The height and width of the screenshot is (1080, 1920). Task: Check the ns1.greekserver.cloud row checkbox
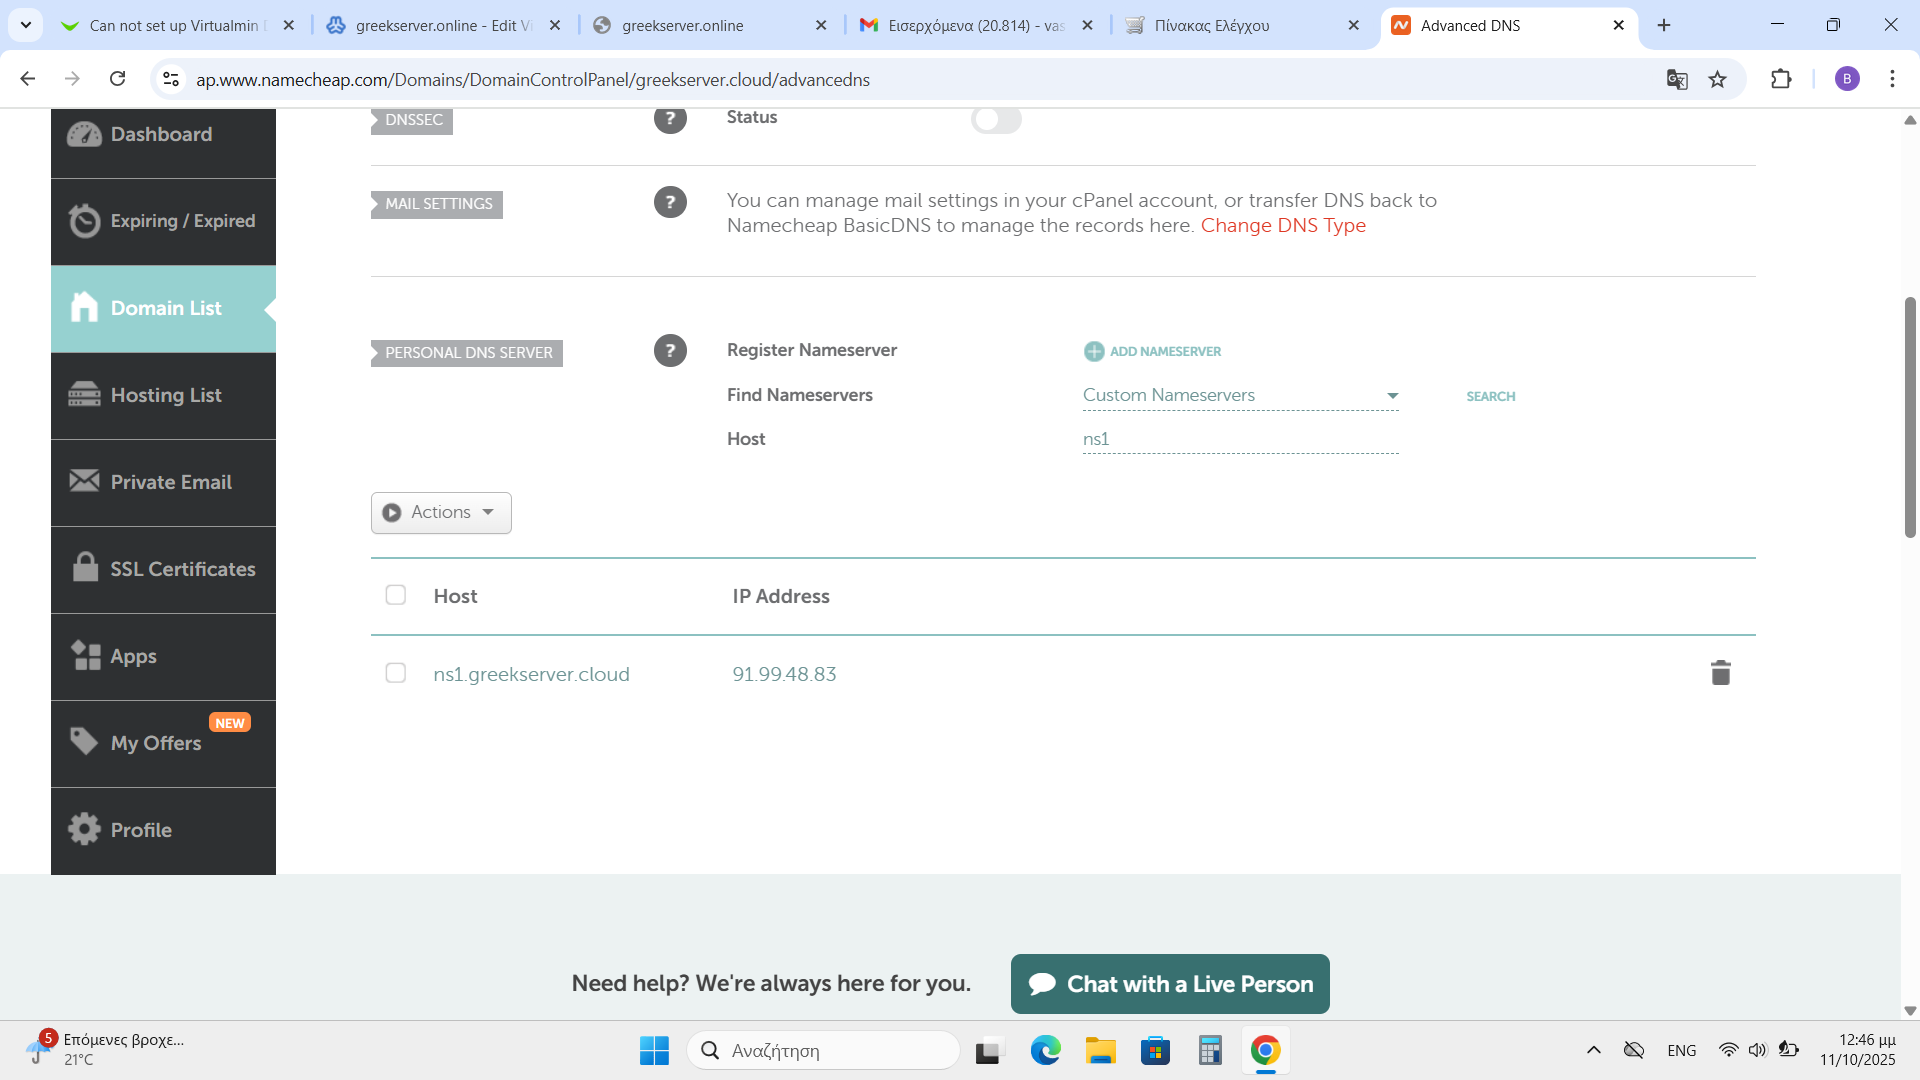(x=396, y=673)
